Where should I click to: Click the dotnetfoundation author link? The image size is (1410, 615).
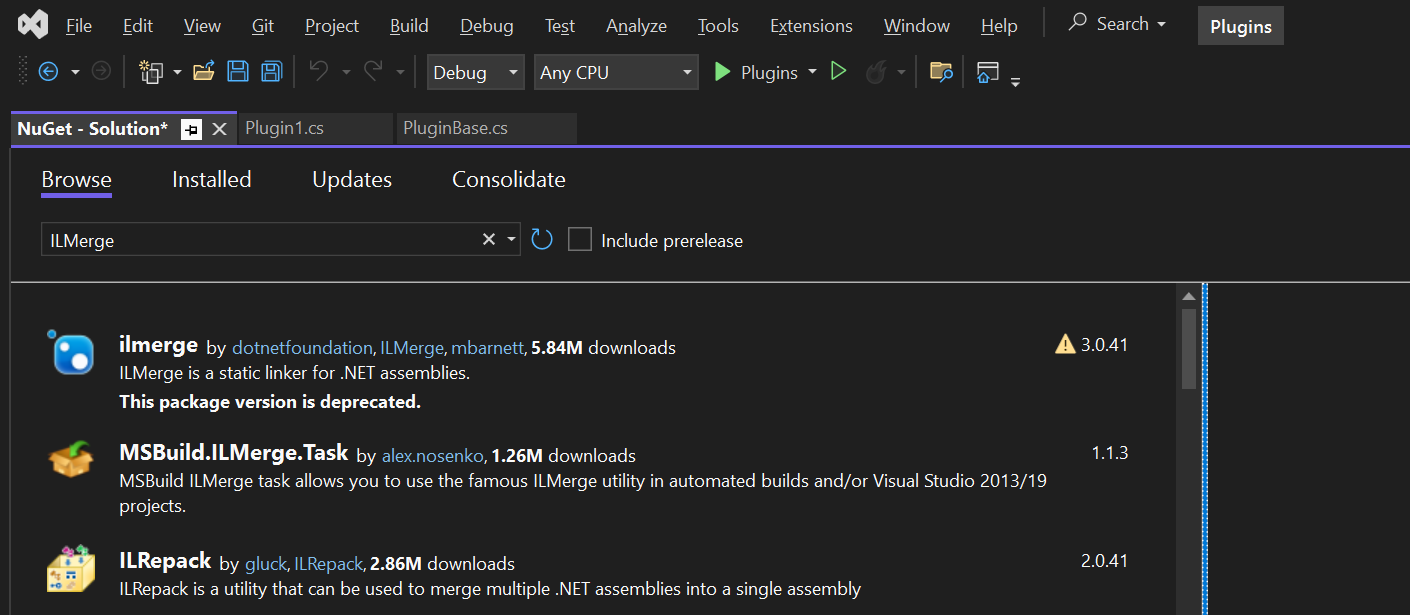point(302,348)
